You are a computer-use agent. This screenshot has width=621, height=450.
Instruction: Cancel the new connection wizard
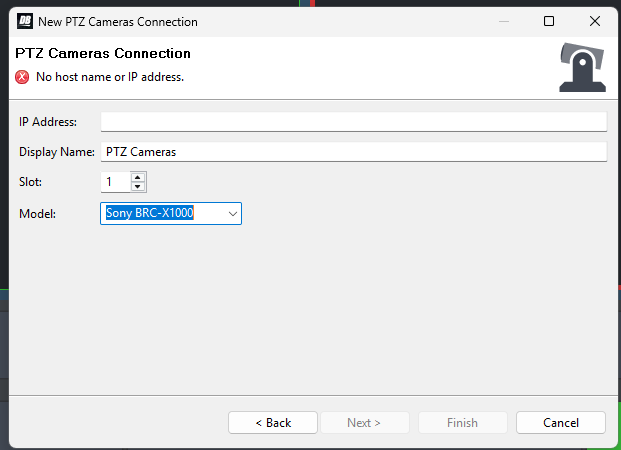(x=561, y=423)
